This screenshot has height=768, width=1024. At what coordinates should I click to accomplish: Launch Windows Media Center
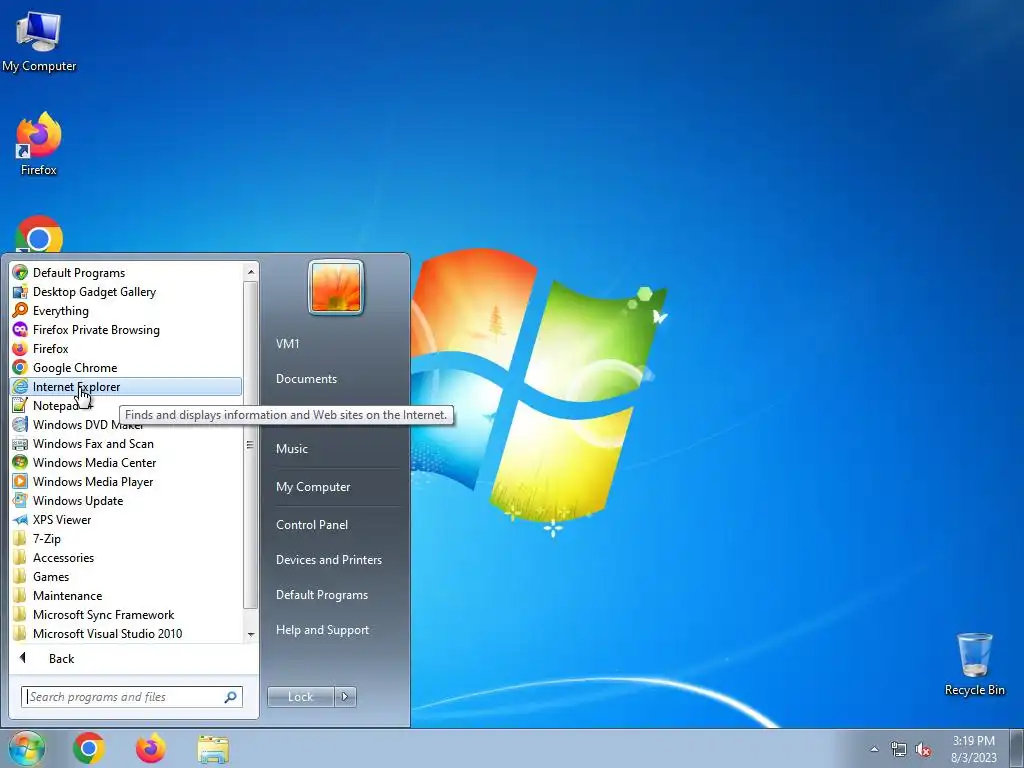click(126, 462)
